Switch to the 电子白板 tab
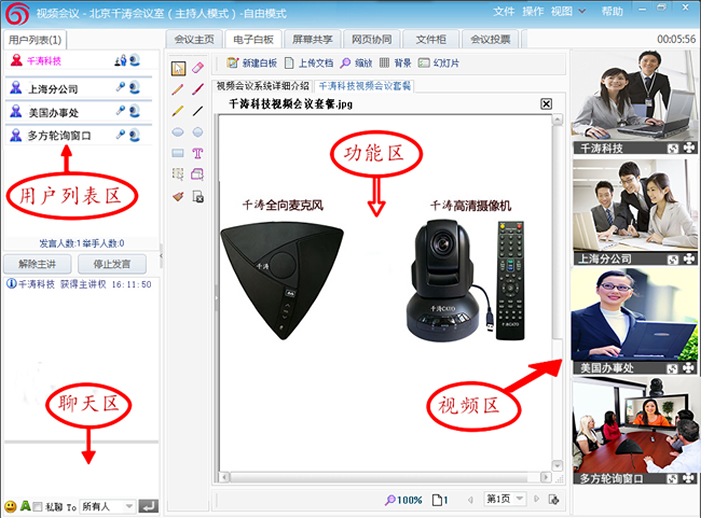 (x=253, y=39)
